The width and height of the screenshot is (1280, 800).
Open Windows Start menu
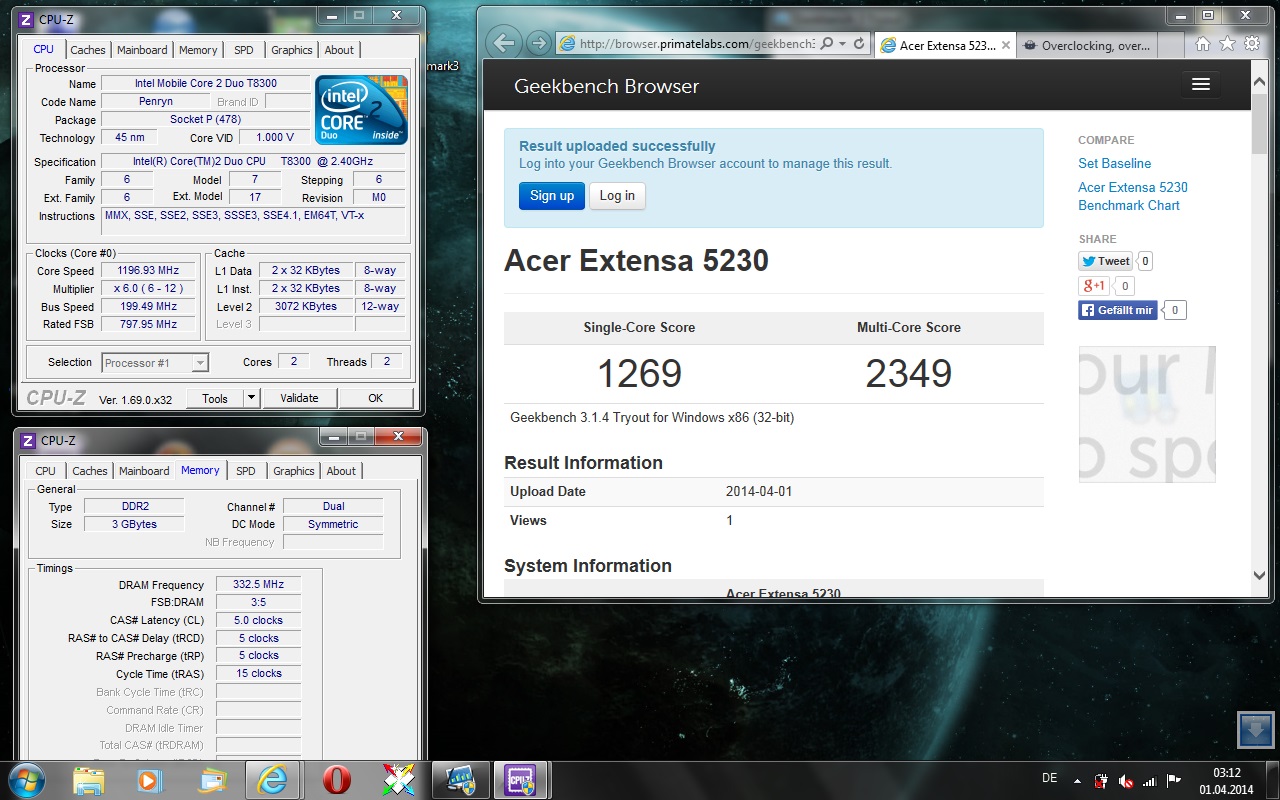[x=26, y=779]
